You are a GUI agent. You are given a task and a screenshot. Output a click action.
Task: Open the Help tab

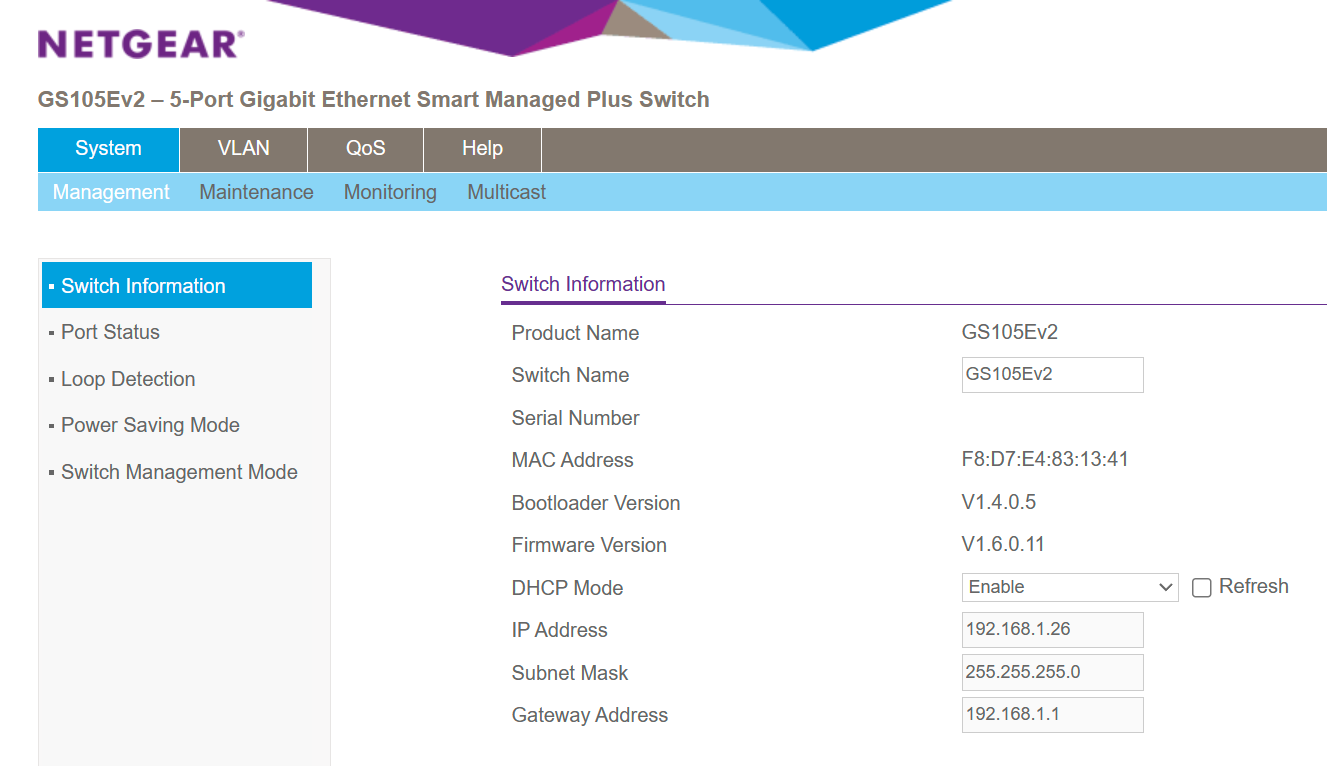point(482,149)
